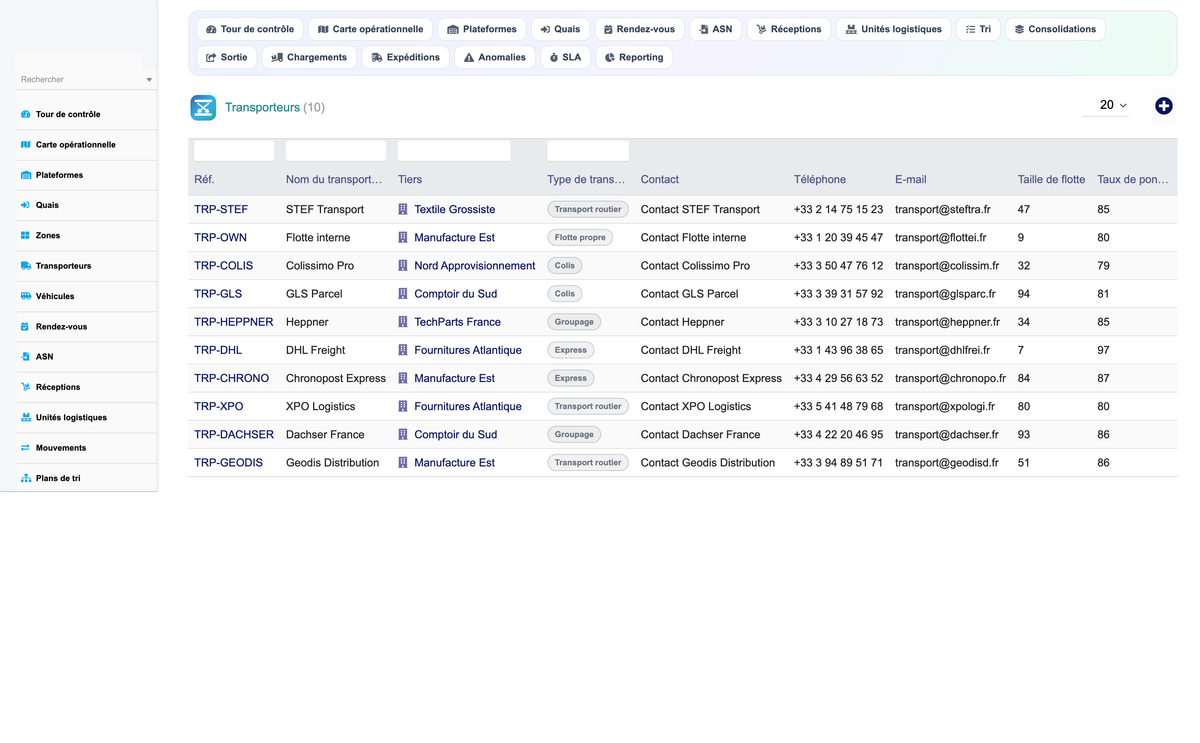Click the Réf. column filter field
Image resolution: width=1200 pixels, height=743 pixels.
click(234, 151)
